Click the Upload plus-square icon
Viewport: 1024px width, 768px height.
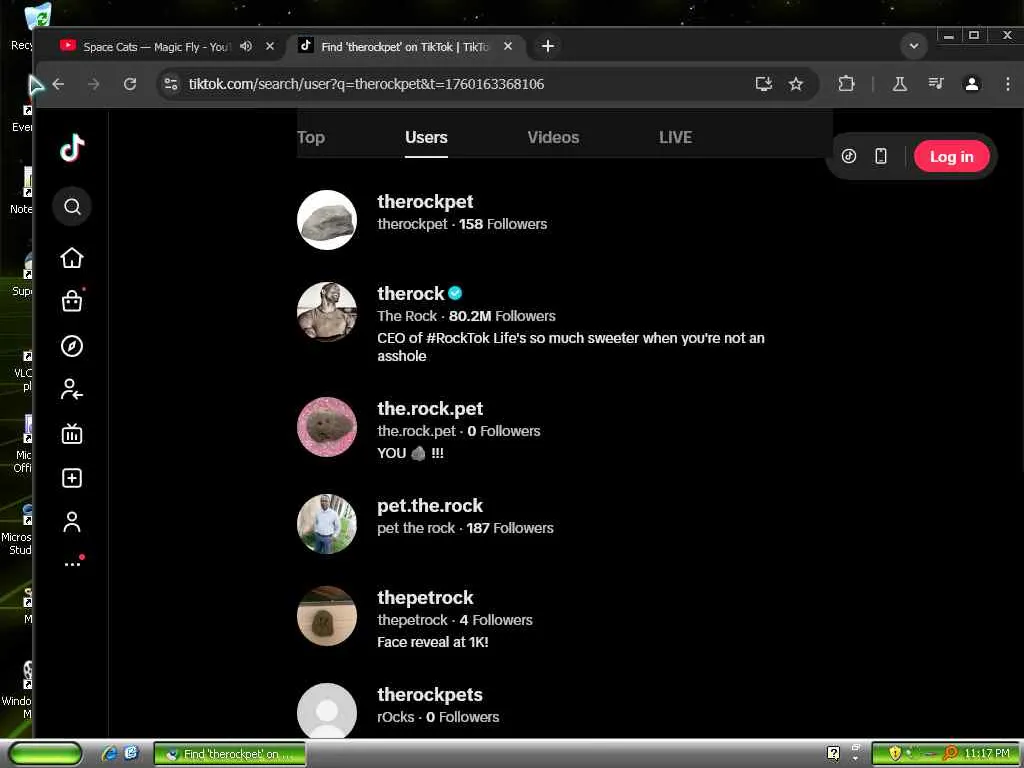pos(72,478)
